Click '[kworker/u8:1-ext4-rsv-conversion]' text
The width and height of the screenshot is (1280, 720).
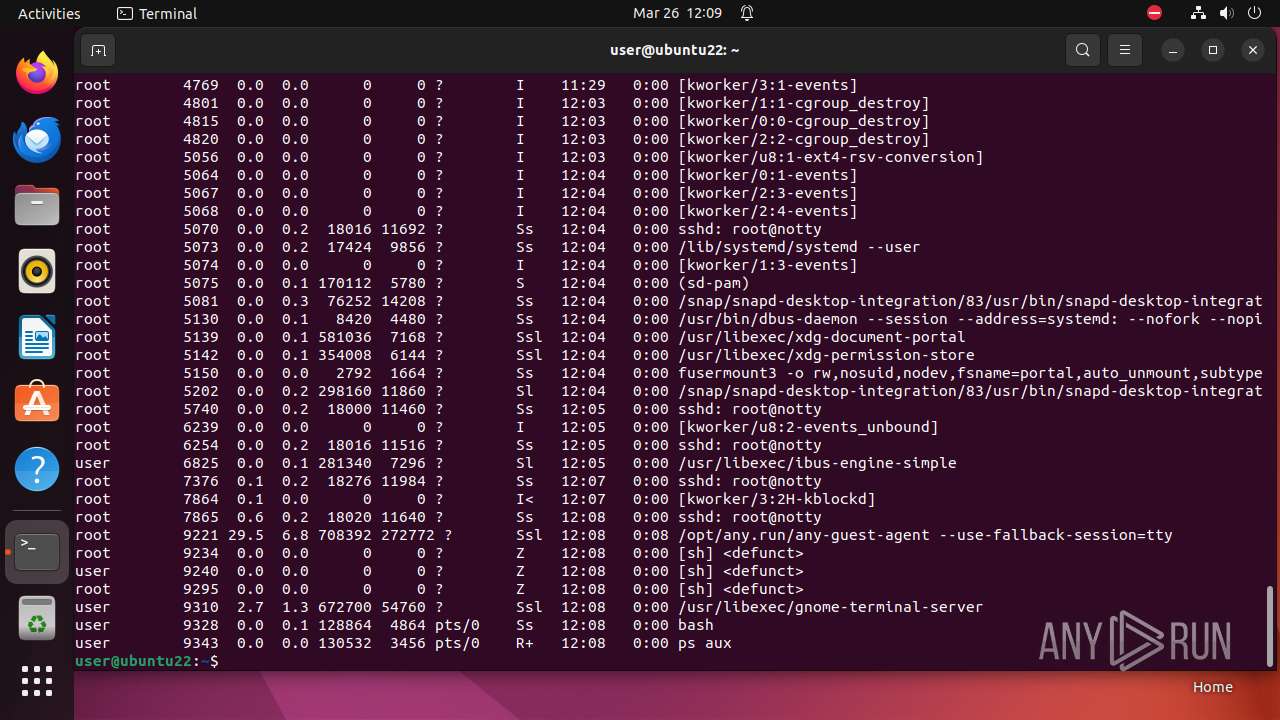(831, 157)
